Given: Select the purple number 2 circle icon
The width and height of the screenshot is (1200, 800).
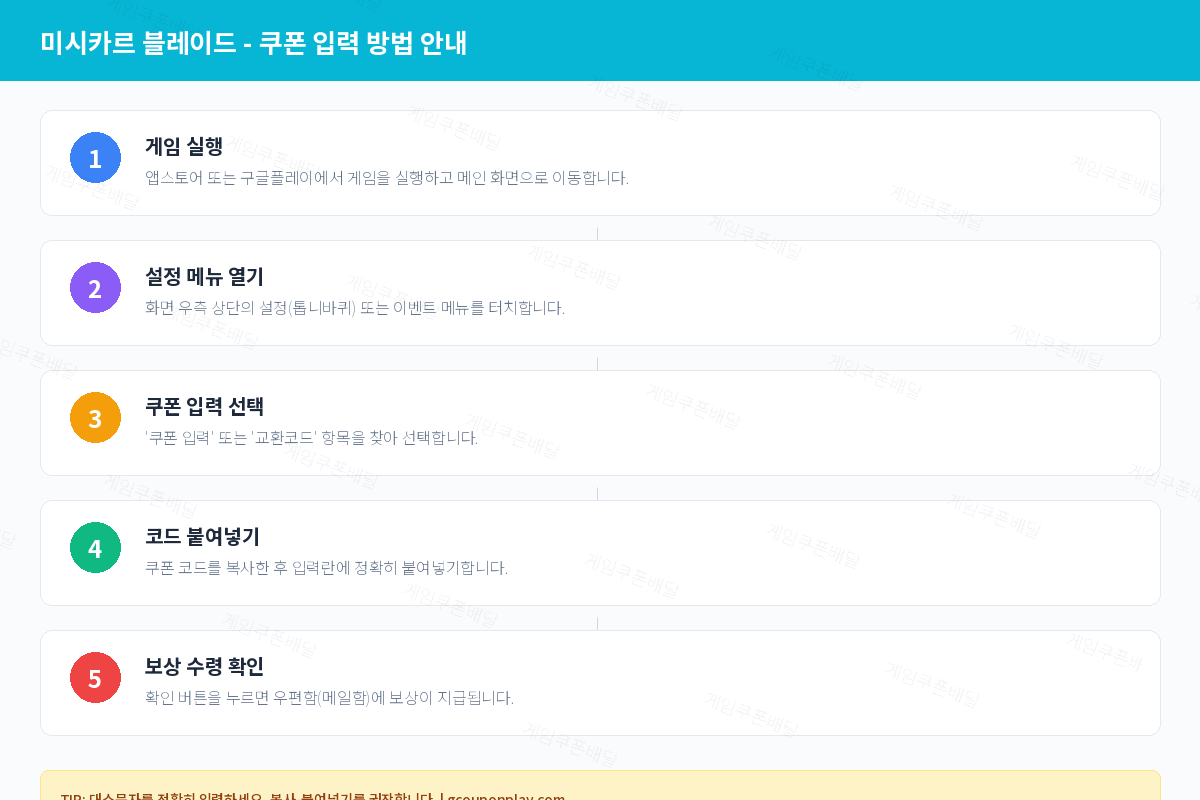Looking at the screenshot, I should coord(95,287).
